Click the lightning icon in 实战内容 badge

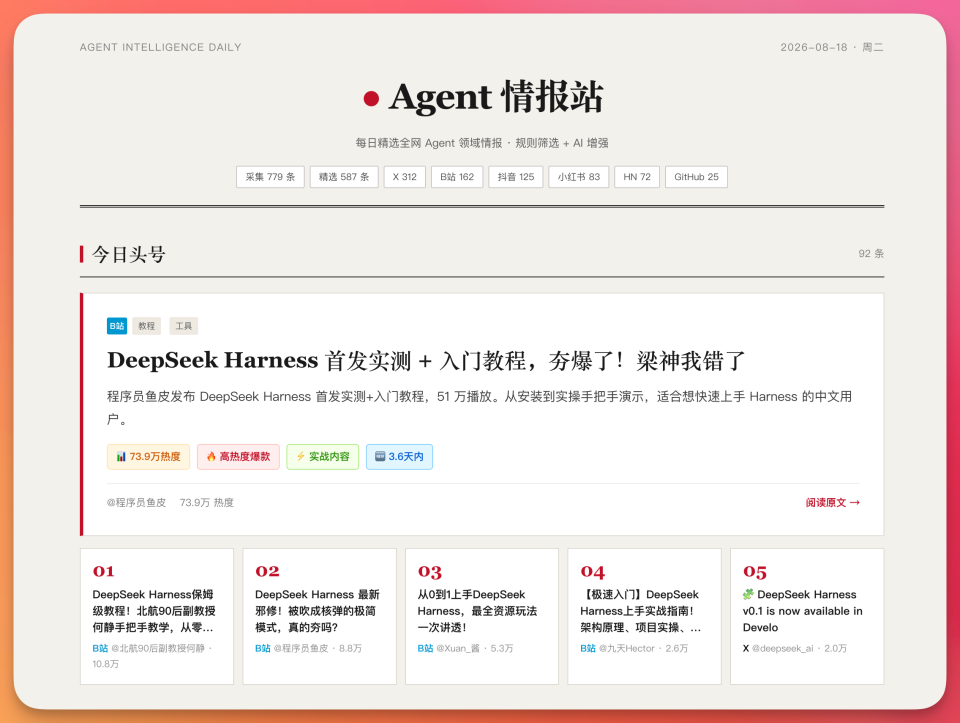coord(301,457)
